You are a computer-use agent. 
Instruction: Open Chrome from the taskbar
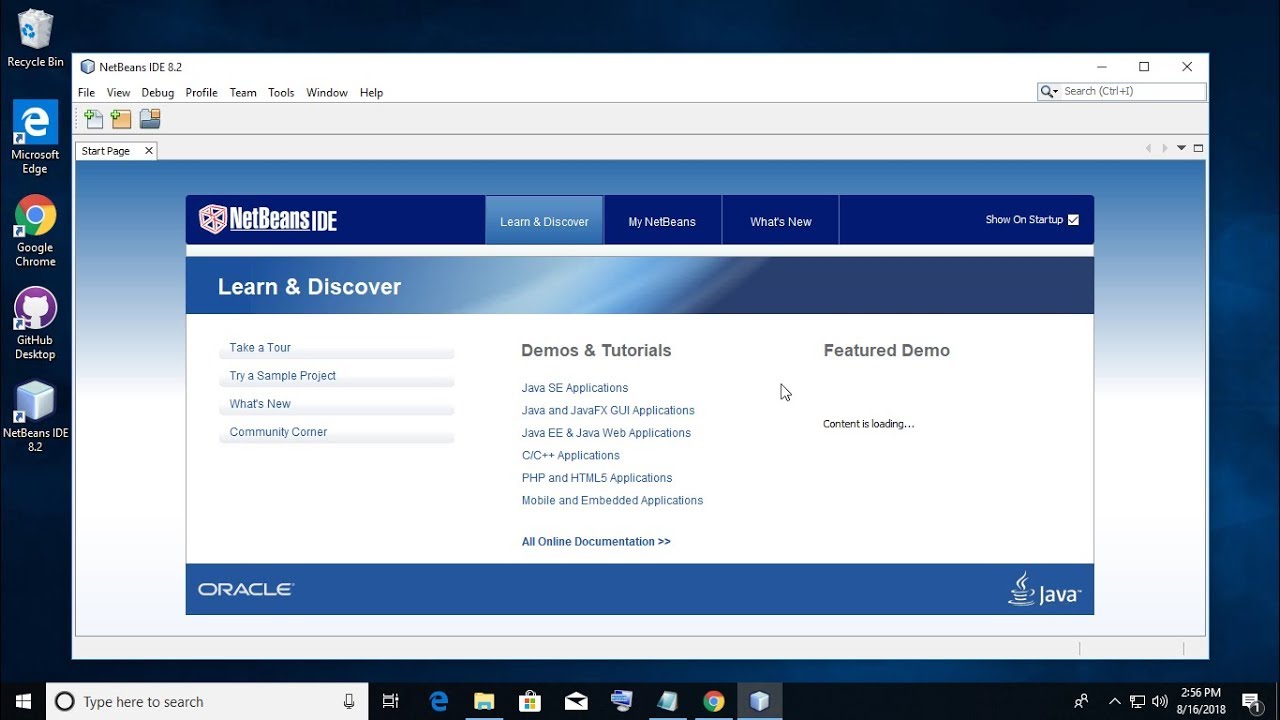pyautogui.click(x=713, y=701)
